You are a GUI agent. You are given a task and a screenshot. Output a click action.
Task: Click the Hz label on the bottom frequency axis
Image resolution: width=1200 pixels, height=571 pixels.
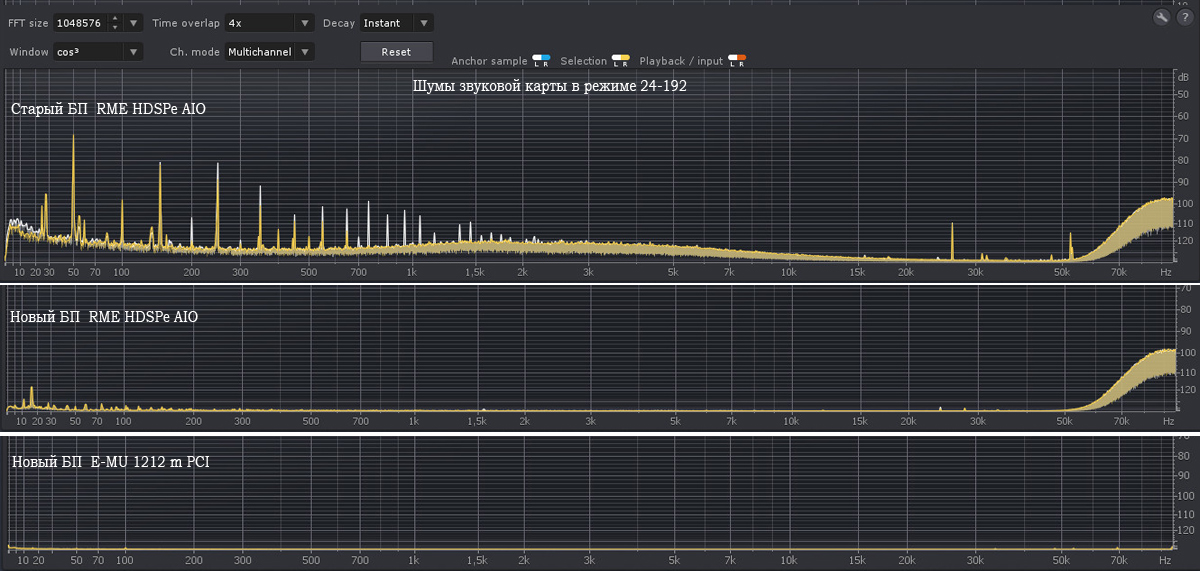pyautogui.click(x=1166, y=562)
